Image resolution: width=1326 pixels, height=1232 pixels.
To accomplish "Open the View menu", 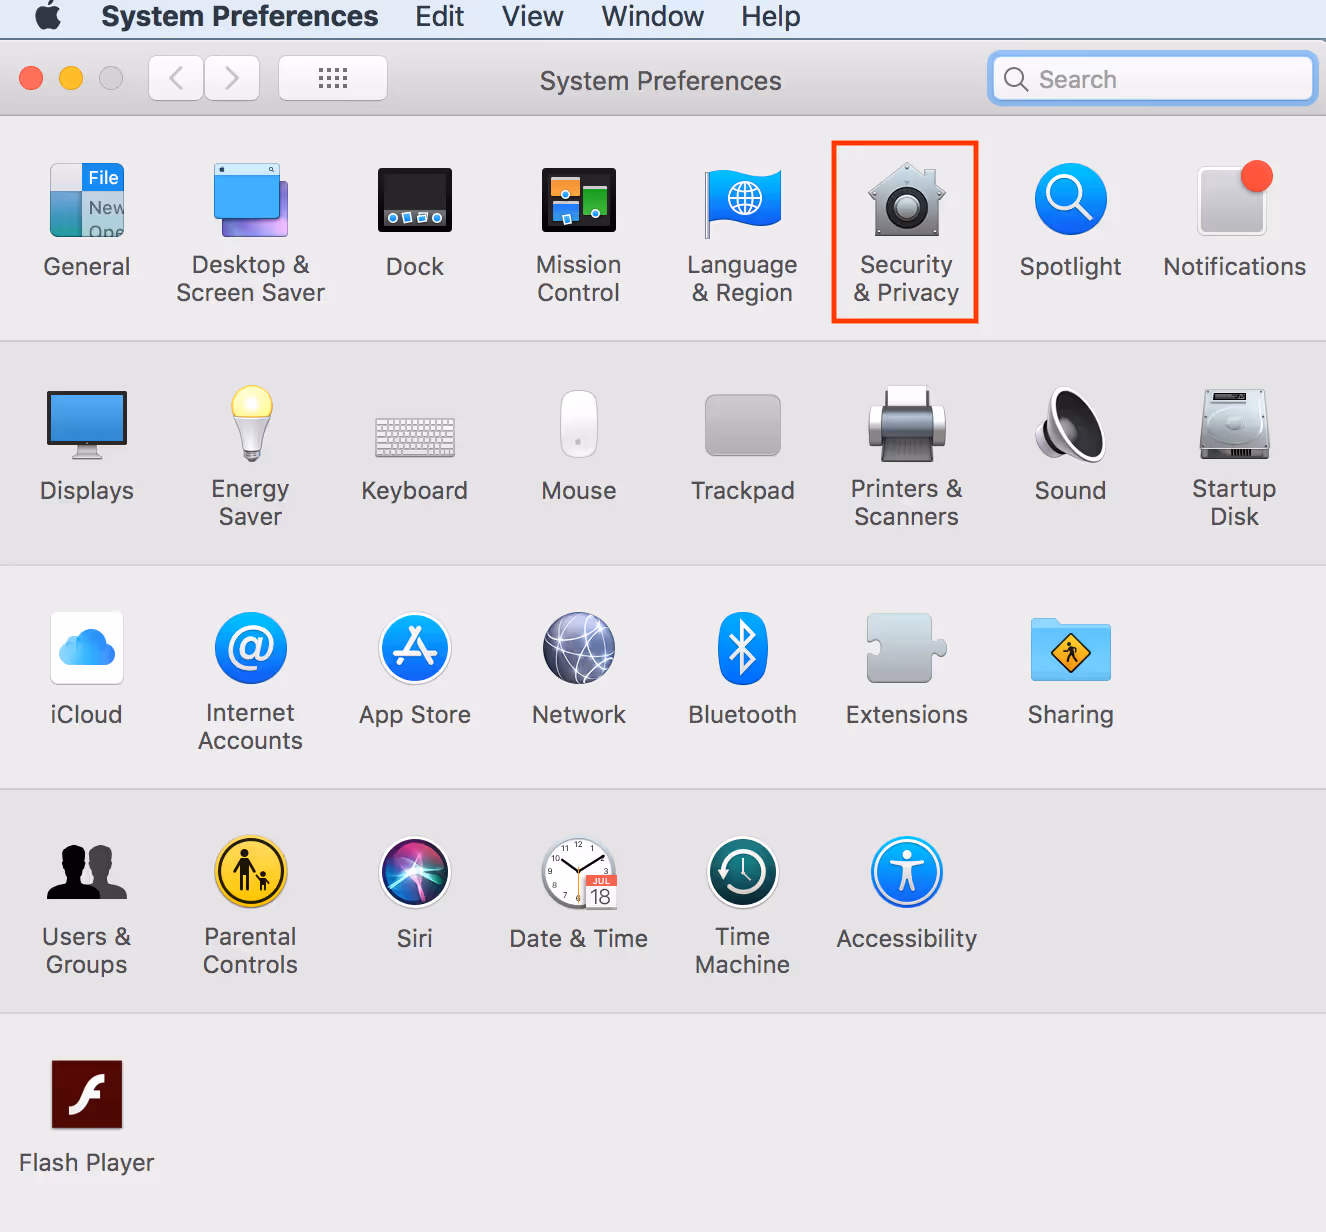I will 533,17.
